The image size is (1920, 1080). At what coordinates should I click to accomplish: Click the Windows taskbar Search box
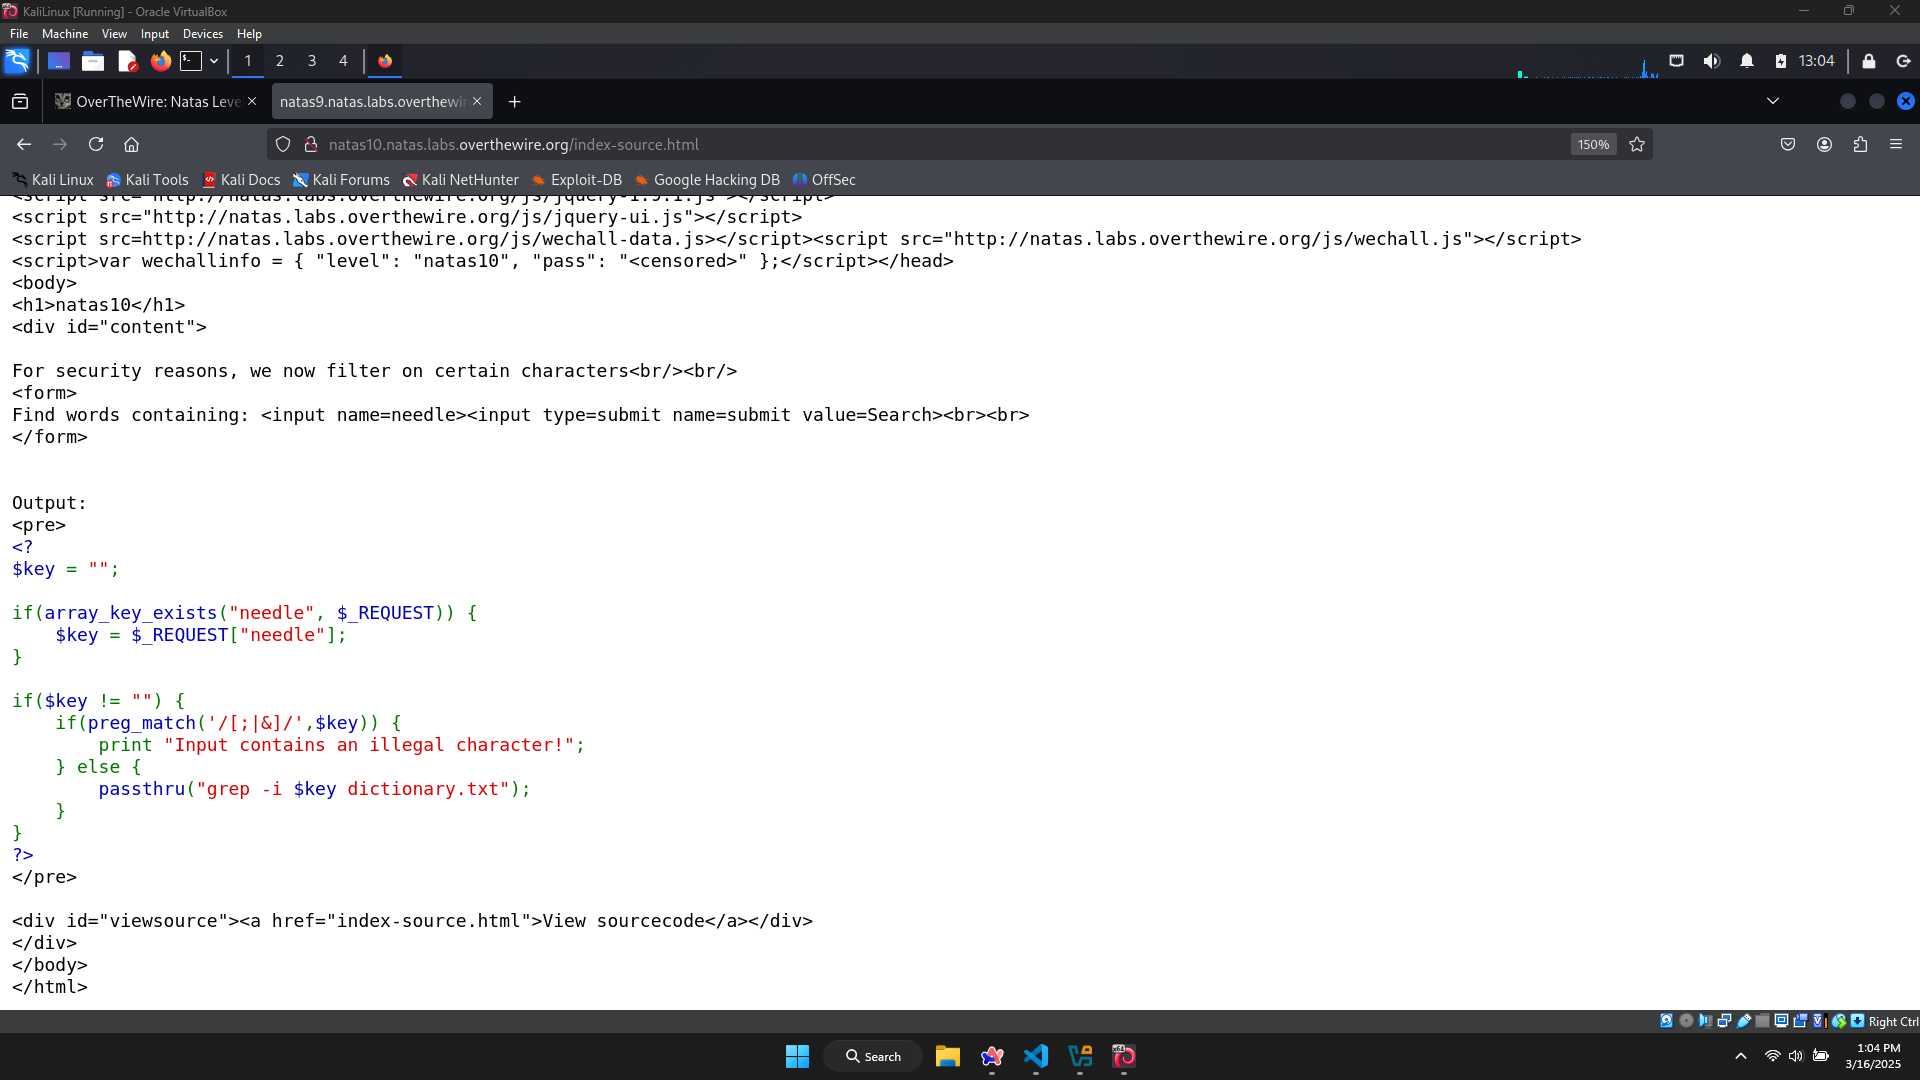[873, 1056]
